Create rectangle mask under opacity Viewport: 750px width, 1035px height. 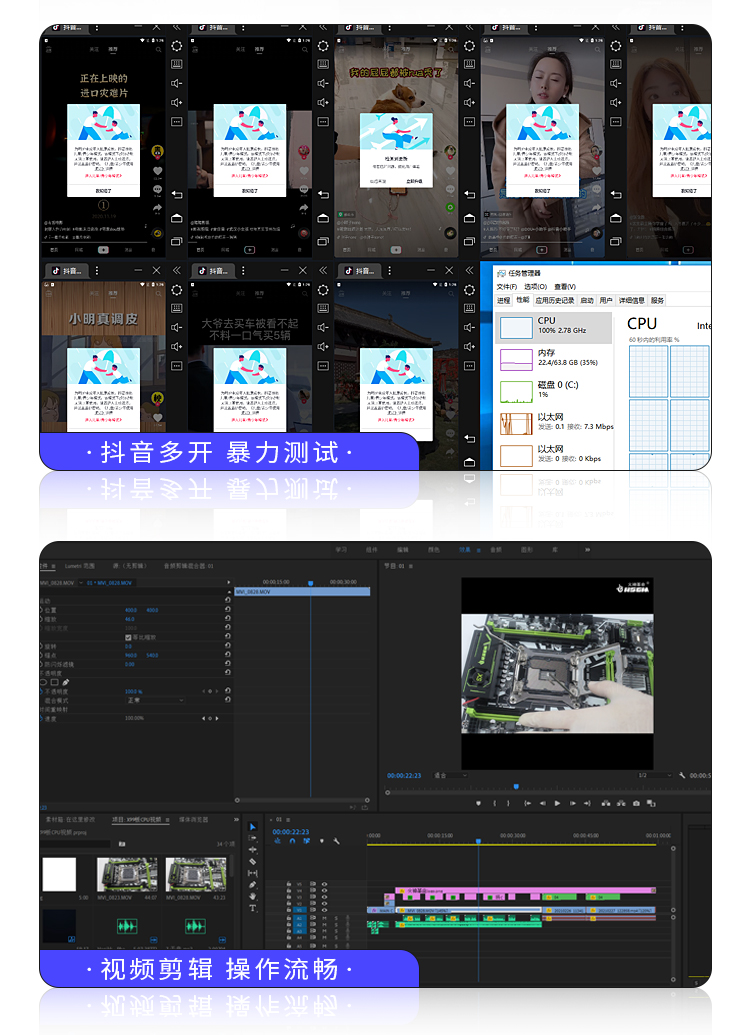click(x=55, y=682)
